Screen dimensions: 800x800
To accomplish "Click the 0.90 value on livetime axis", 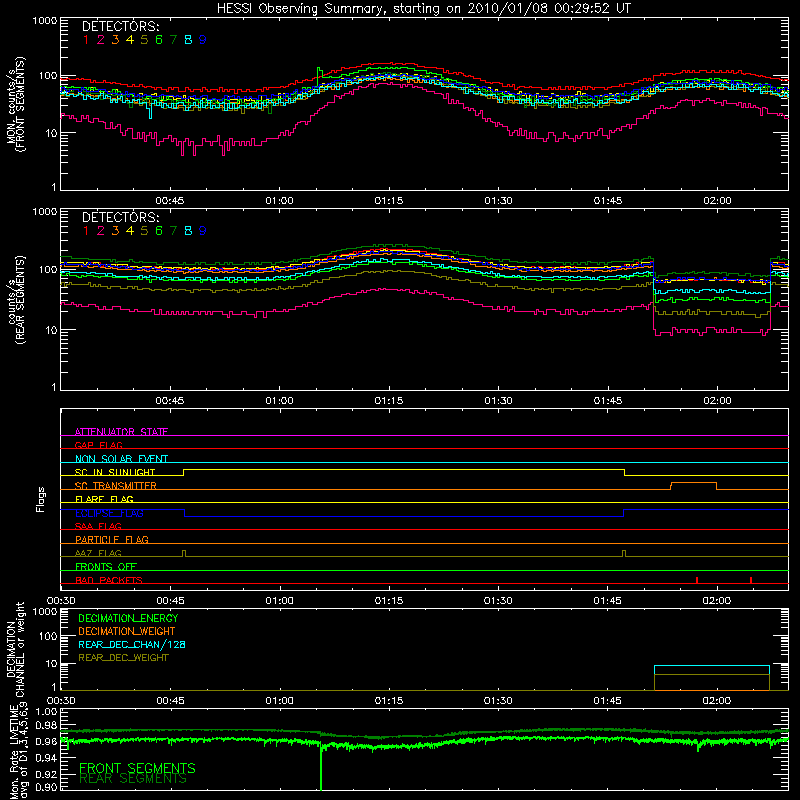I will [x=46, y=787].
